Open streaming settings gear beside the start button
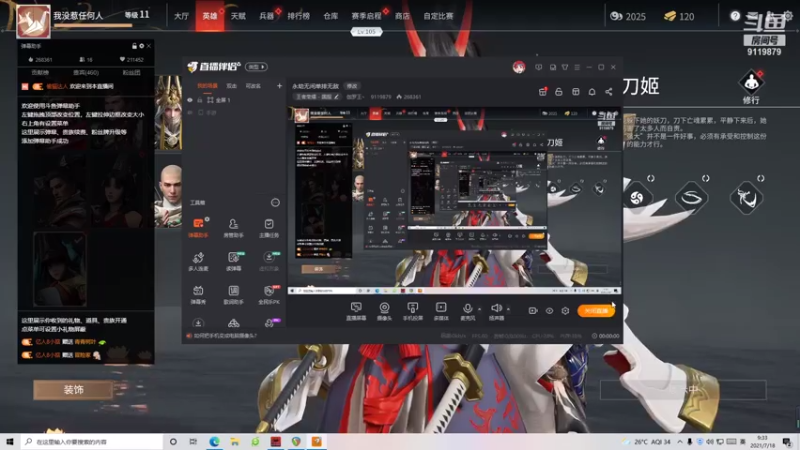The height and width of the screenshot is (450, 800). [x=565, y=310]
